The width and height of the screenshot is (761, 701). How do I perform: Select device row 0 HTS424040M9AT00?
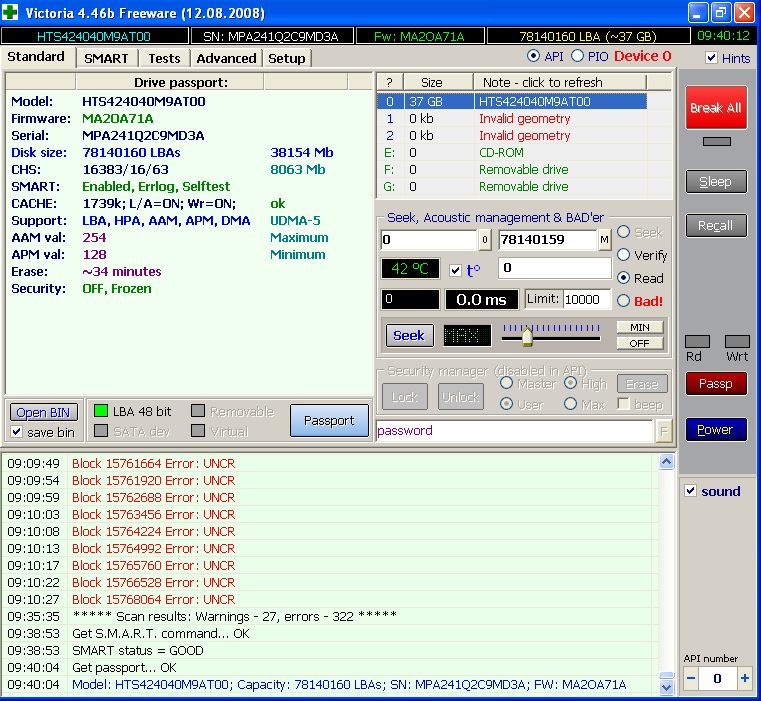[512, 101]
